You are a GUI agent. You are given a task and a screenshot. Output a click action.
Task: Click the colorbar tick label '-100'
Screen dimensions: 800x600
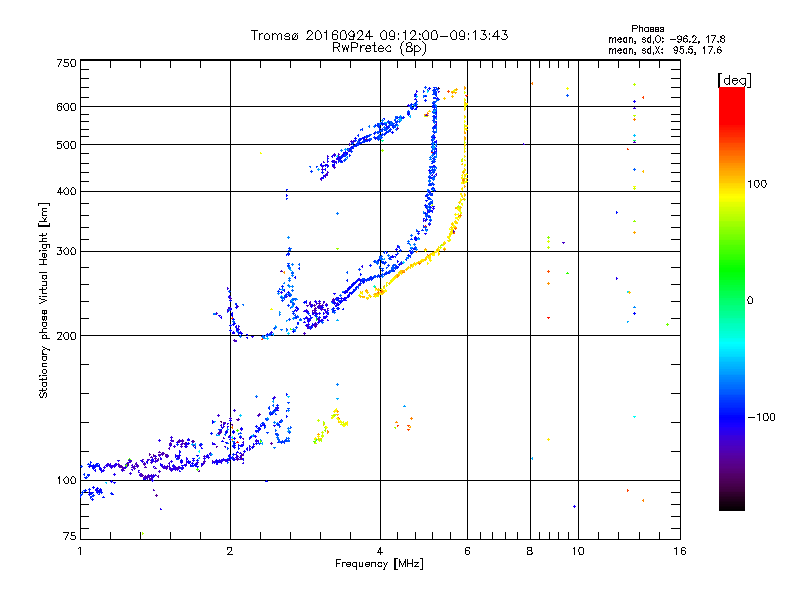coord(761,417)
